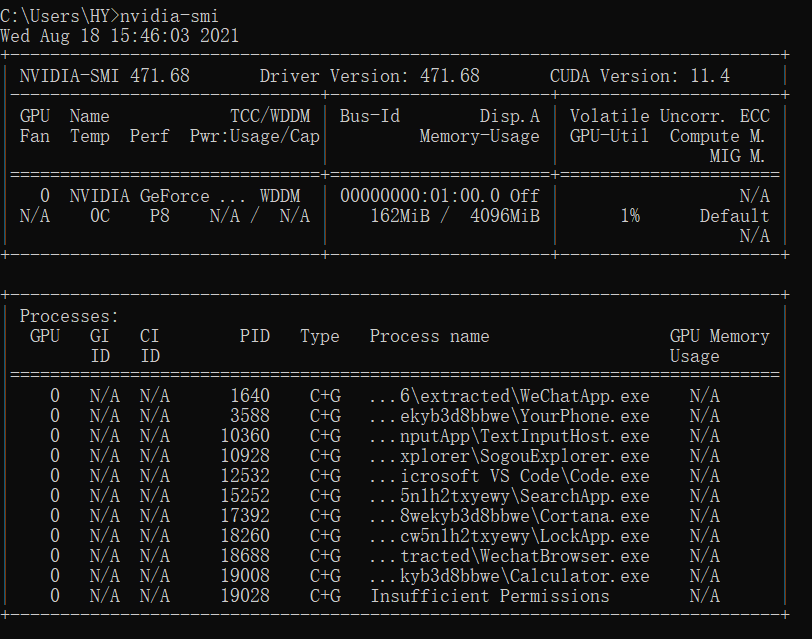Click the Type column header
Image resolution: width=812 pixels, height=639 pixels.
[320, 336]
